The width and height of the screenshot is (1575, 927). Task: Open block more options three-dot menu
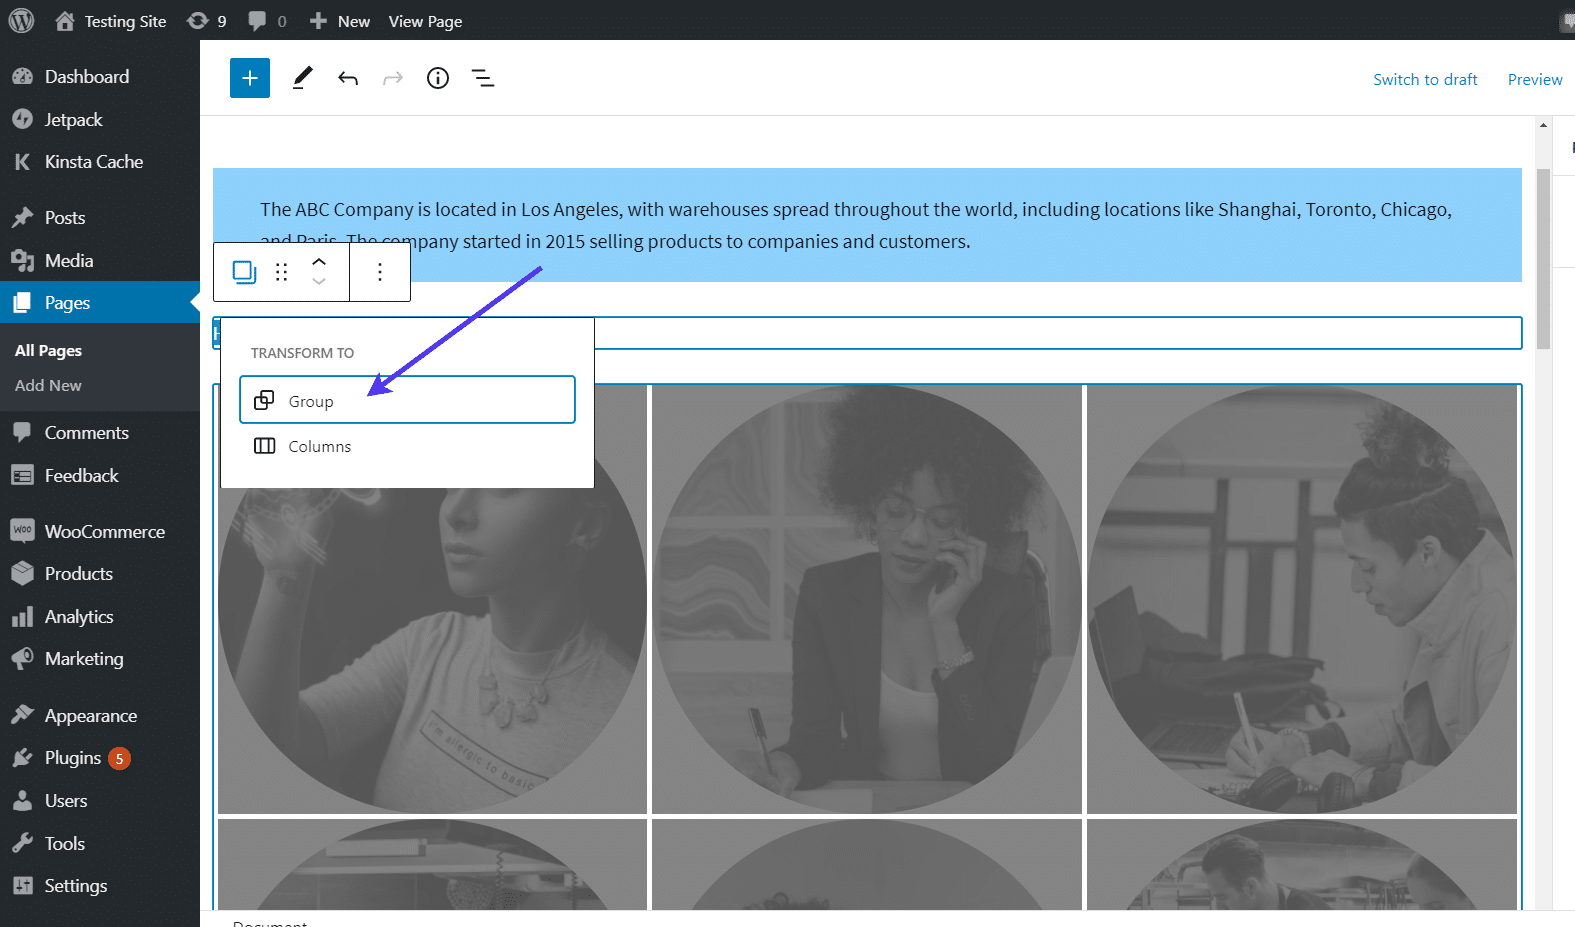point(380,272)
